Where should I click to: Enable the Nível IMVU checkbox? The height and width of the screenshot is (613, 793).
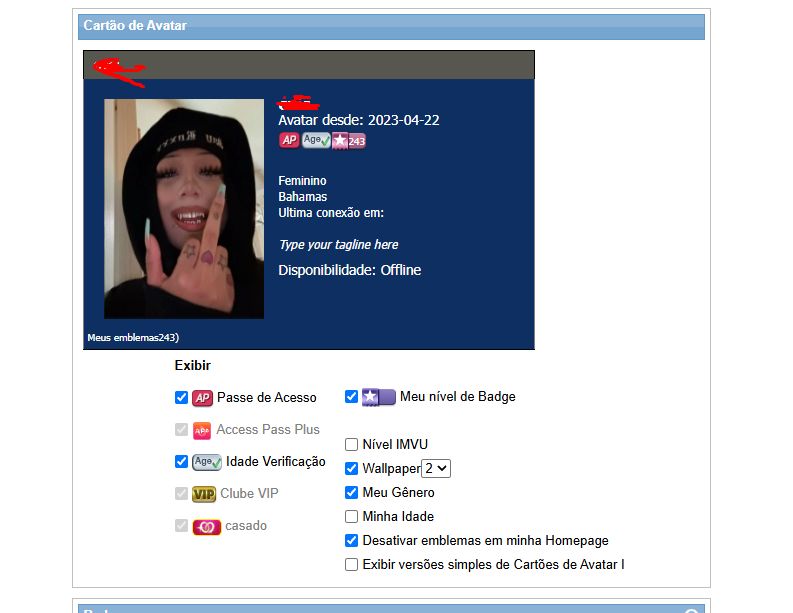pos(351,445)
